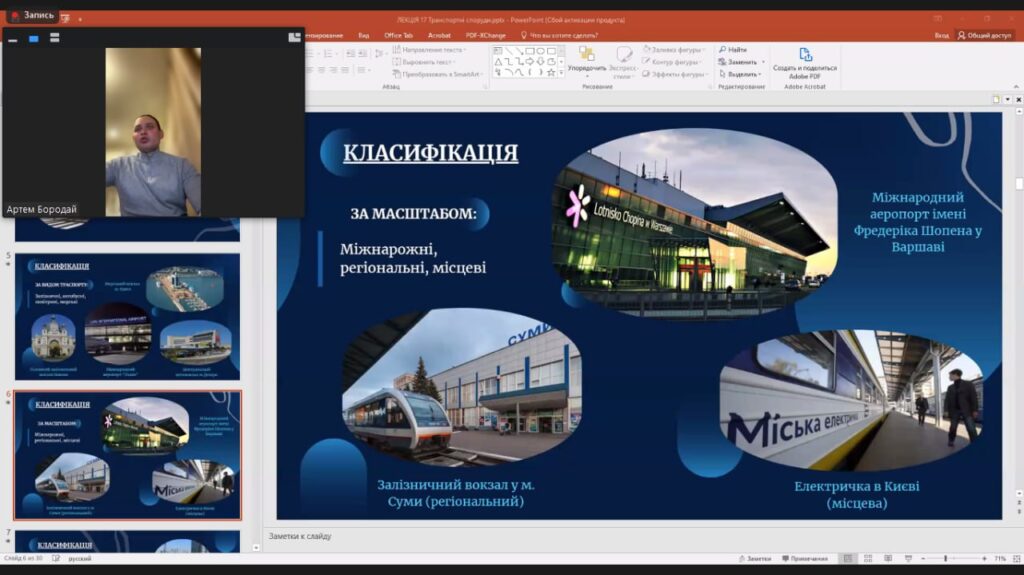Expand the Replace (Заменить) dropdown arrow
The height and width of the screenshot is (575, 1024).
click(761, 62)
